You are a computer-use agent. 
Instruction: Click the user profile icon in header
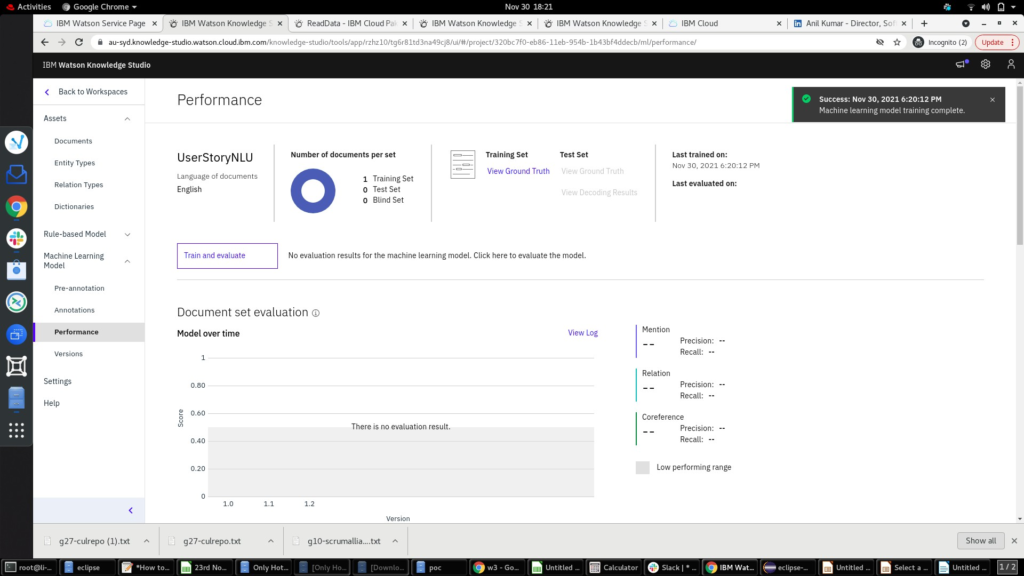pyautogui.click(x=1011, y=64)
